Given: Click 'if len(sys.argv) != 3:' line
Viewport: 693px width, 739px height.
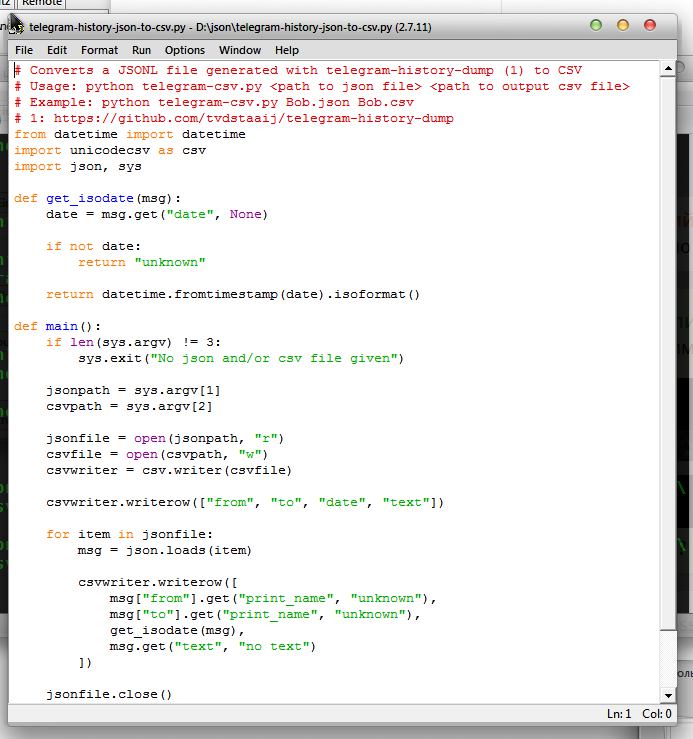Looking at the screenshot, I should click(x=133, y=342).
